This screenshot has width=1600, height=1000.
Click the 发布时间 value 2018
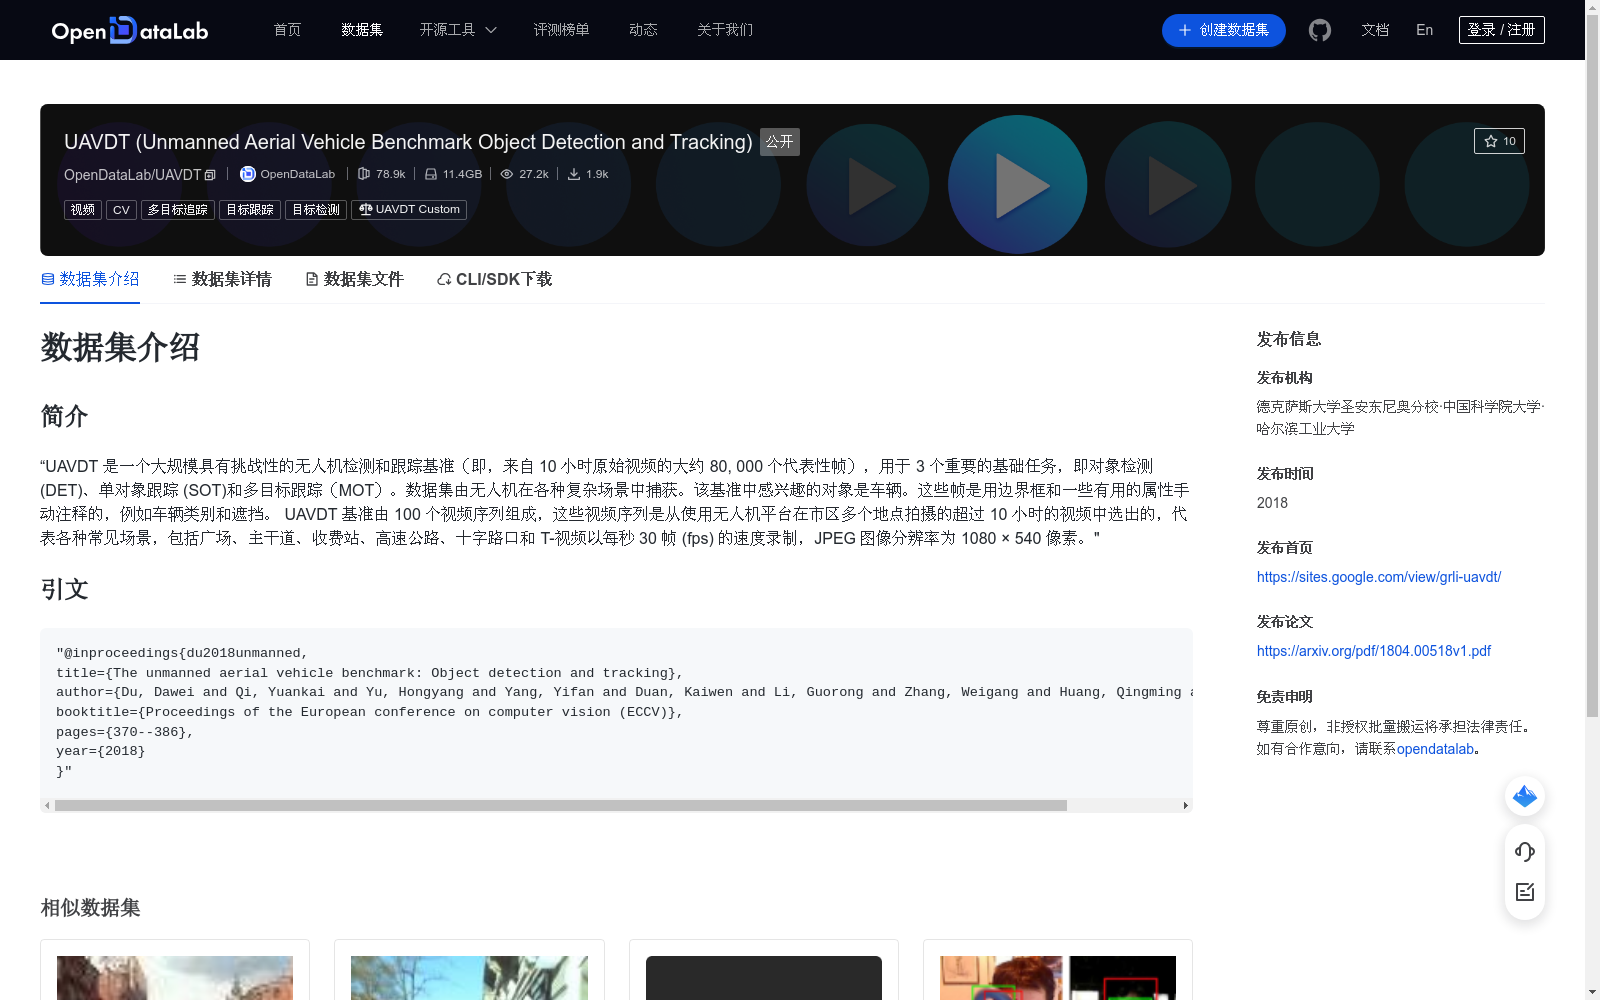(1272, 503)
